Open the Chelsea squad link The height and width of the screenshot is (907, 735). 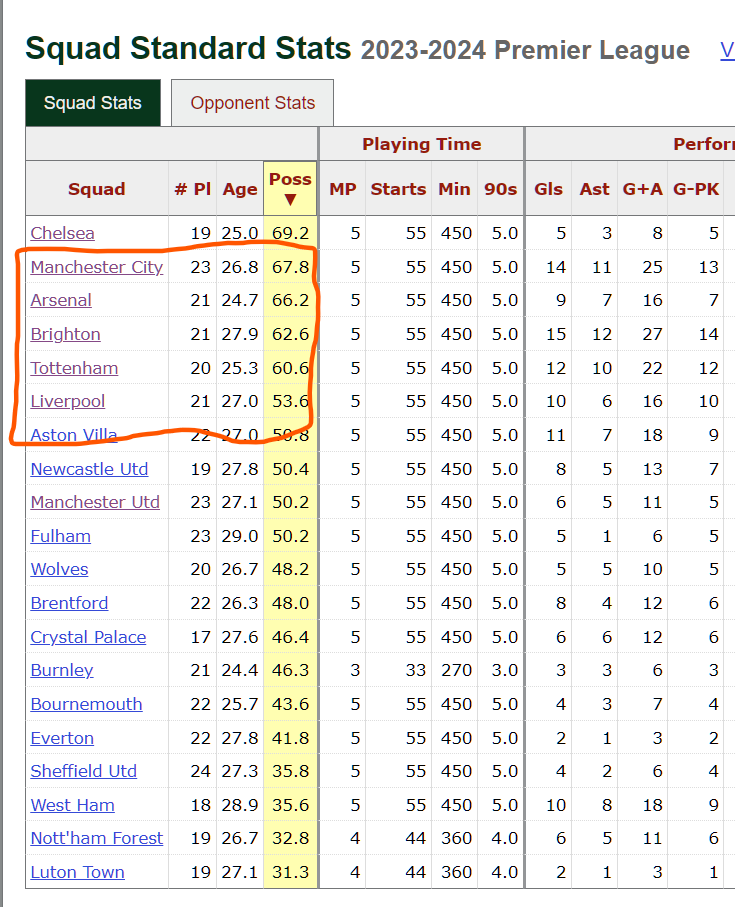click(x=62, y=233)
